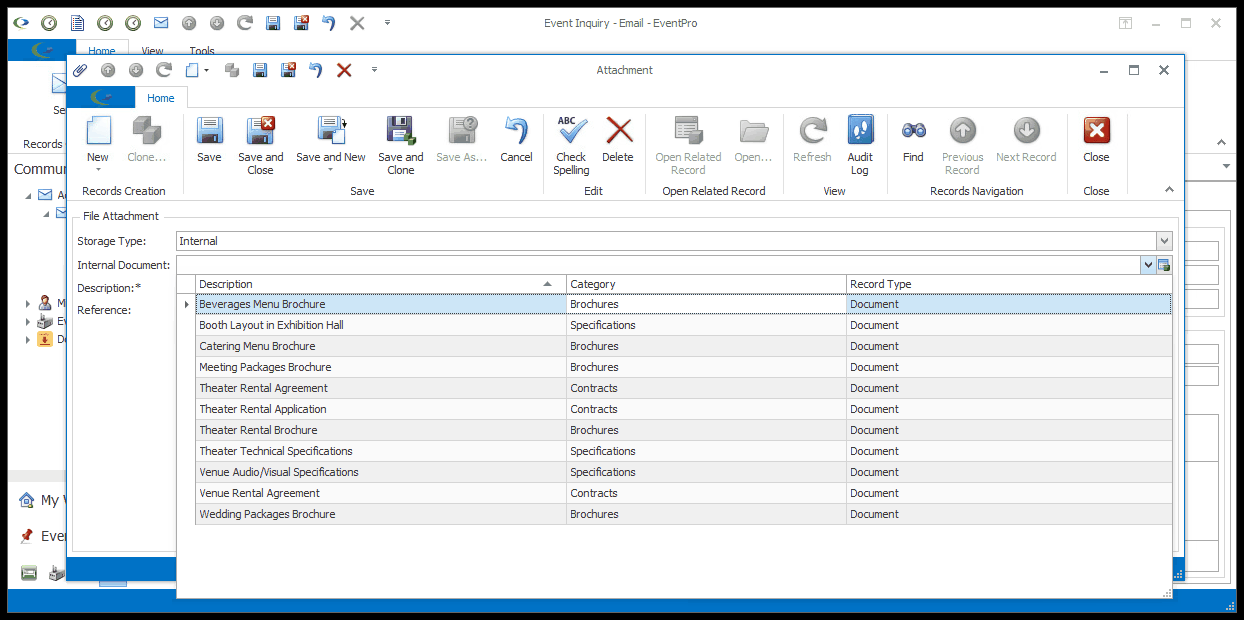Open the Audit Log
This screenshot has width=1244, height=620.
[x=860, y=145]
